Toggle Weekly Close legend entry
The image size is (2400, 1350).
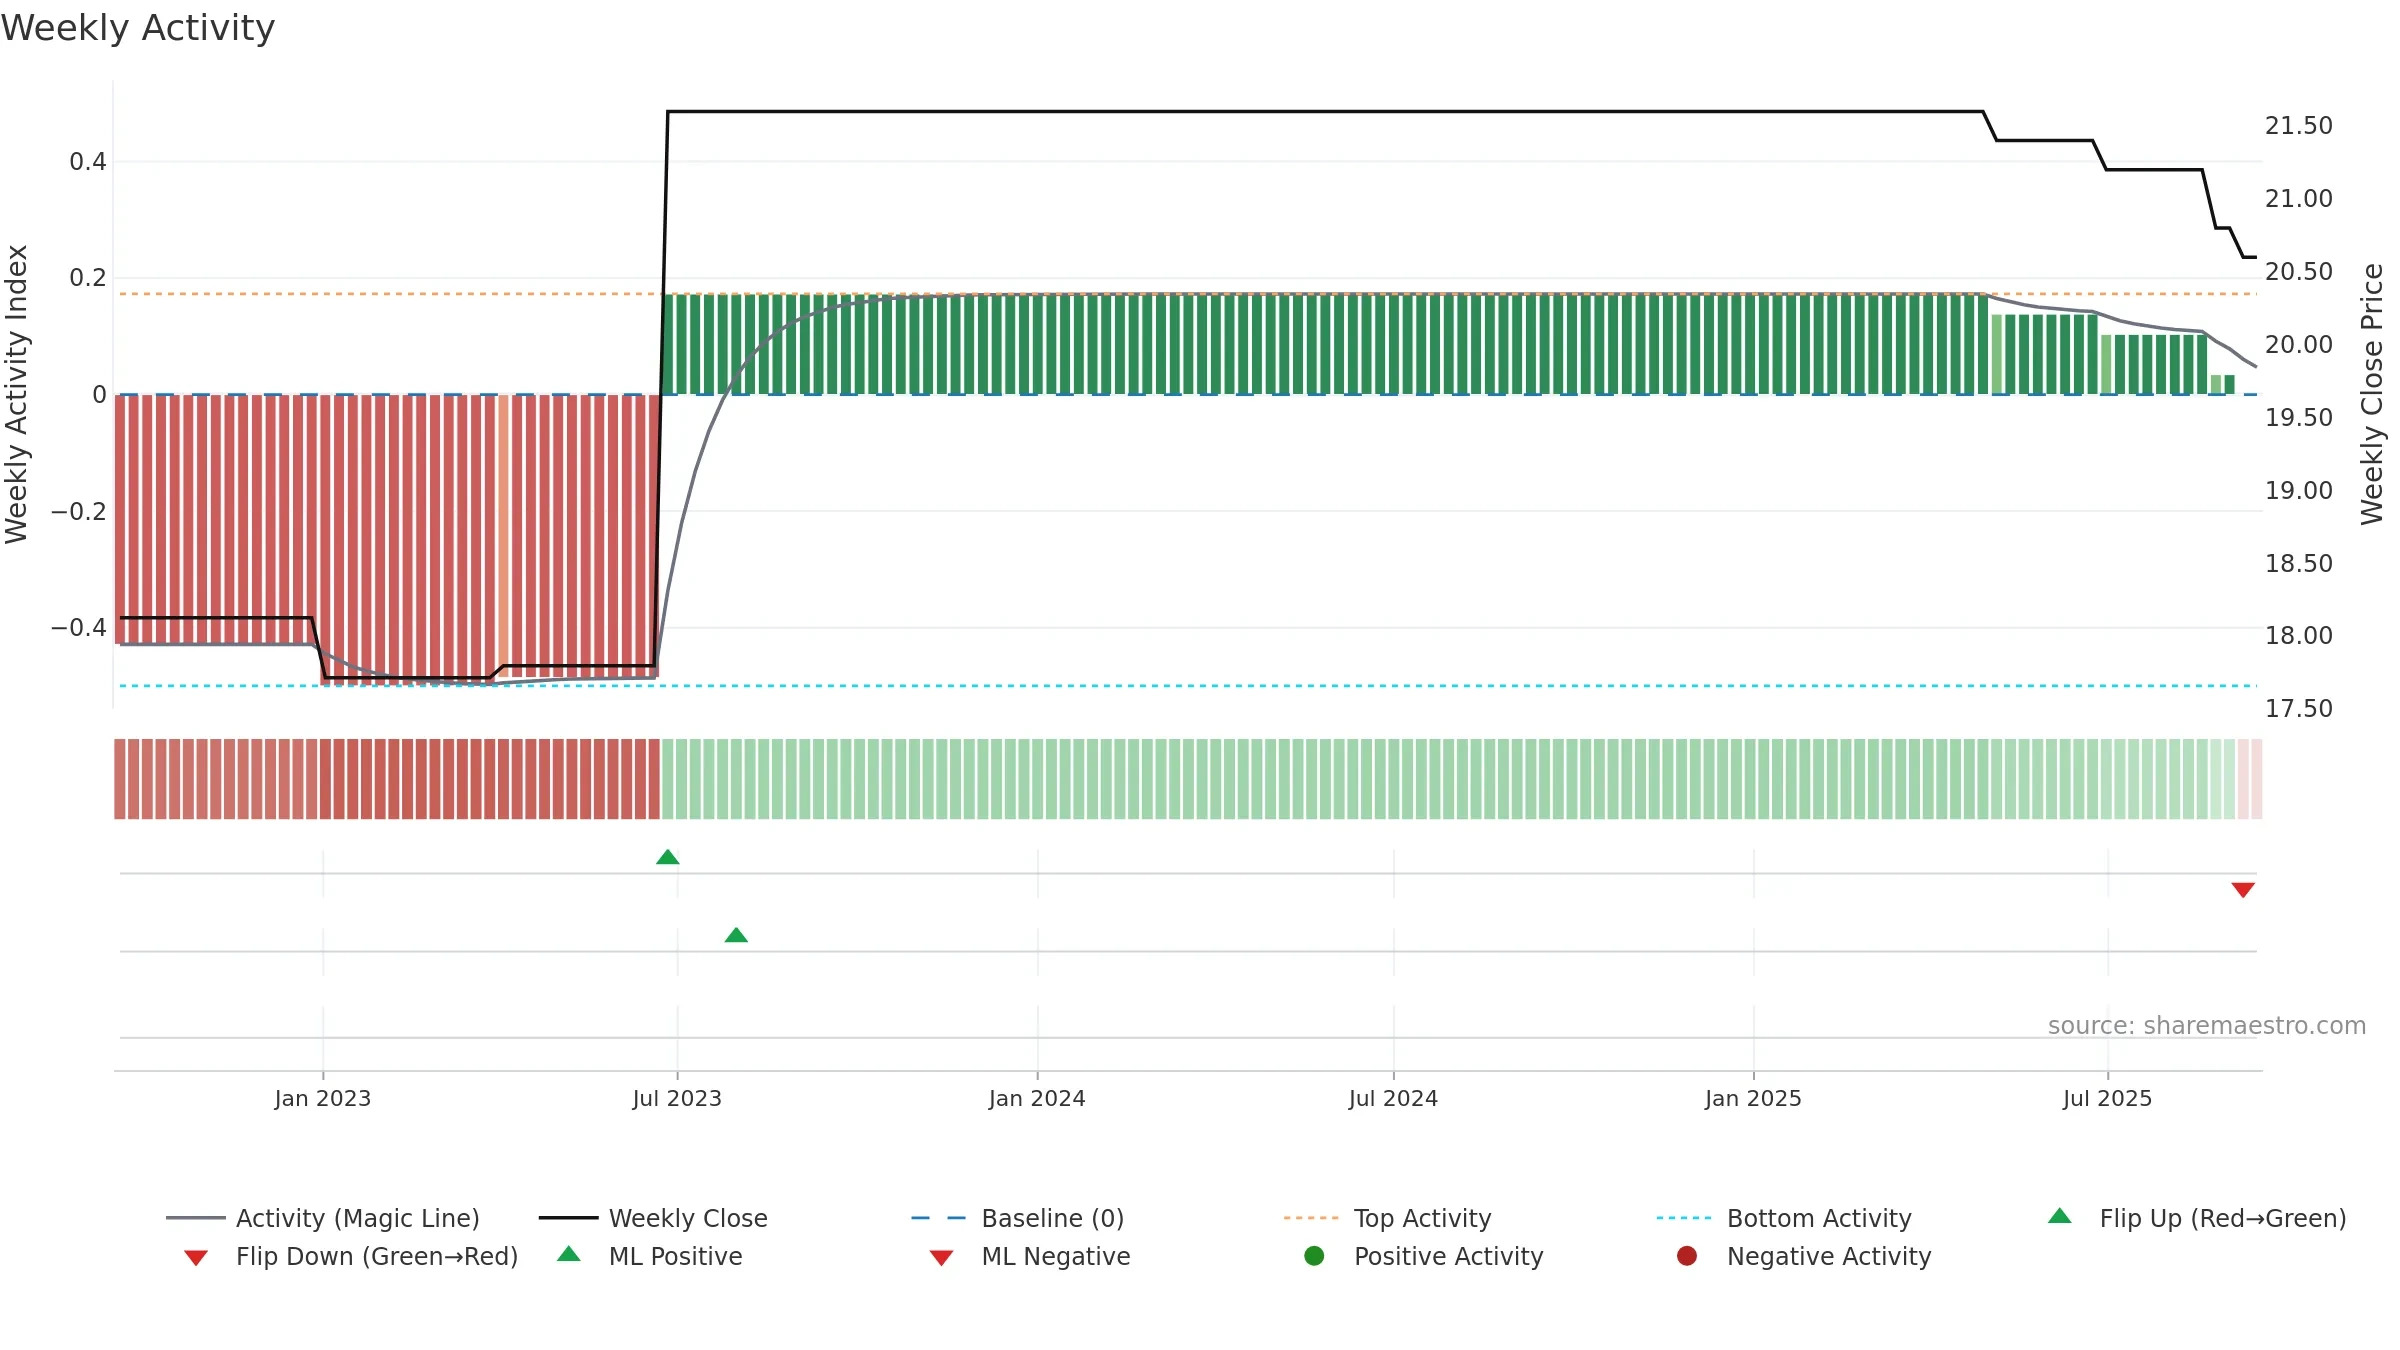pos(653,1218)
